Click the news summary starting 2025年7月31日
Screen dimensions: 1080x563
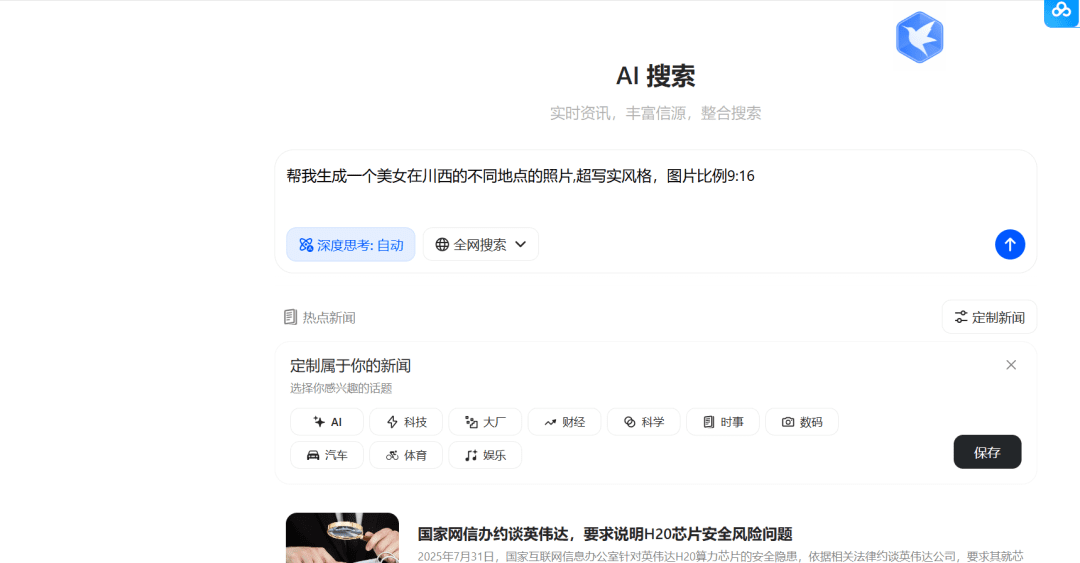tap(720, 556)
